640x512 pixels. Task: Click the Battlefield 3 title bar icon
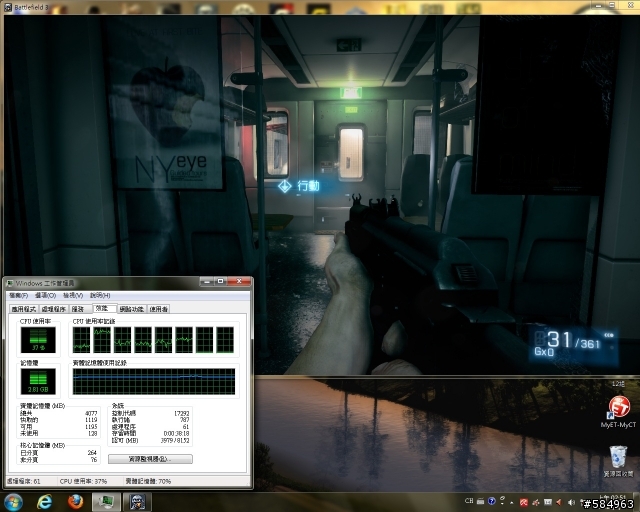pos(8,7)
